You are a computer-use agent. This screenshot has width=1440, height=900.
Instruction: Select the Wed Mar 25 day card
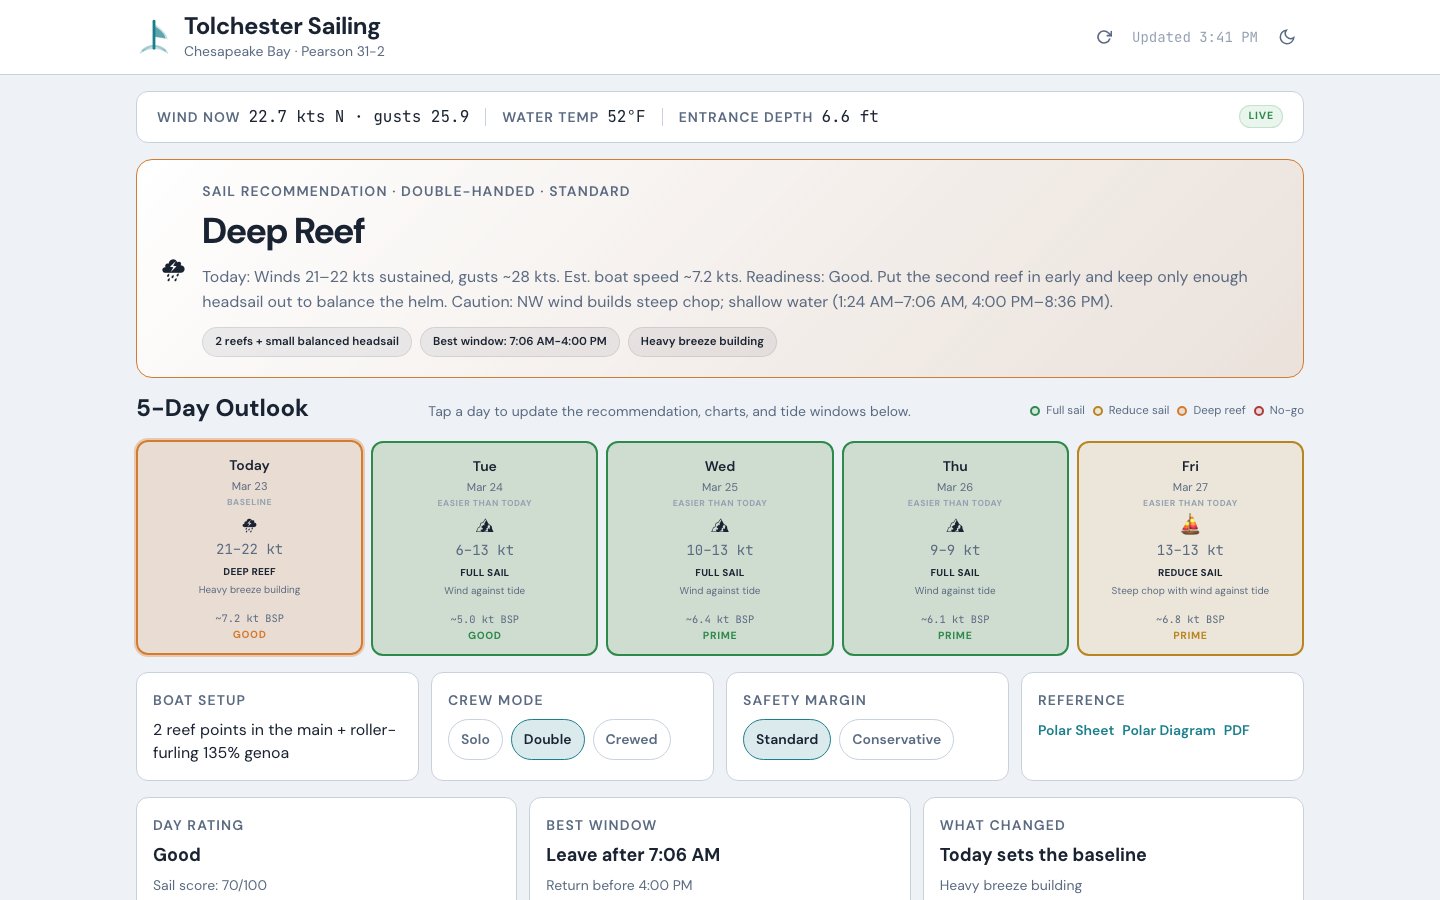(719, 548)
